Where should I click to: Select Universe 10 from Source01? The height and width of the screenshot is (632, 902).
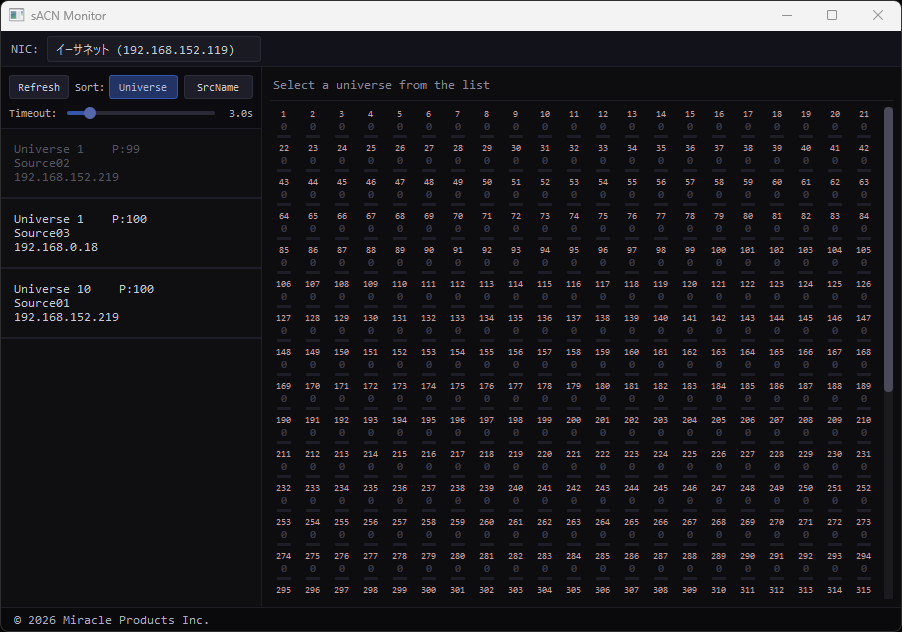pos(130,303)
